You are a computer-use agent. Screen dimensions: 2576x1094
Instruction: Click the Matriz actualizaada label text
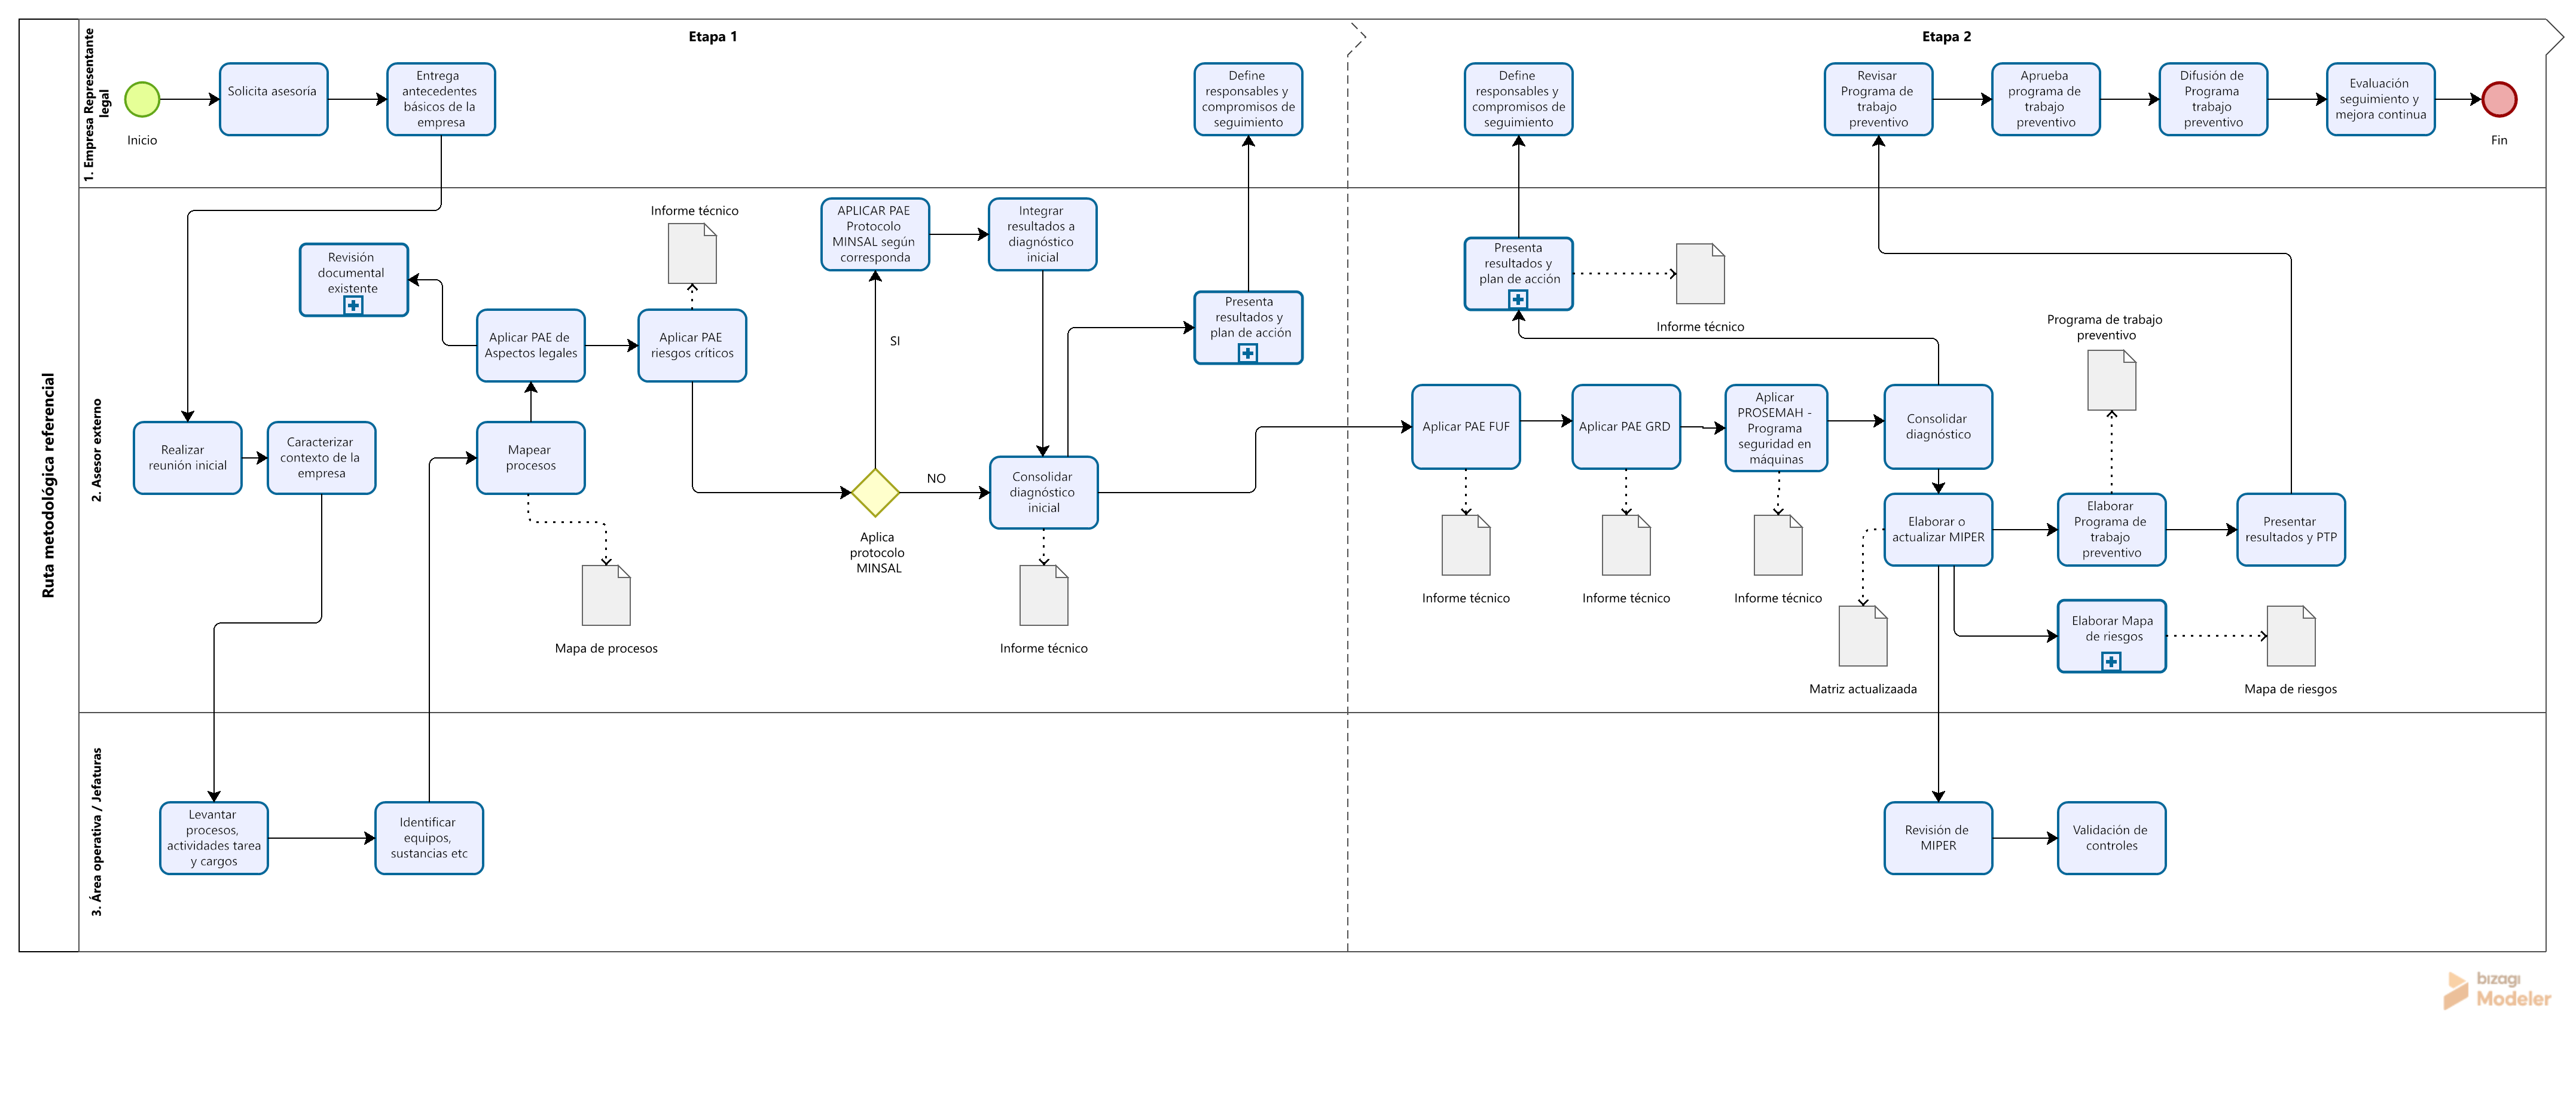(x=1863, y=689)
